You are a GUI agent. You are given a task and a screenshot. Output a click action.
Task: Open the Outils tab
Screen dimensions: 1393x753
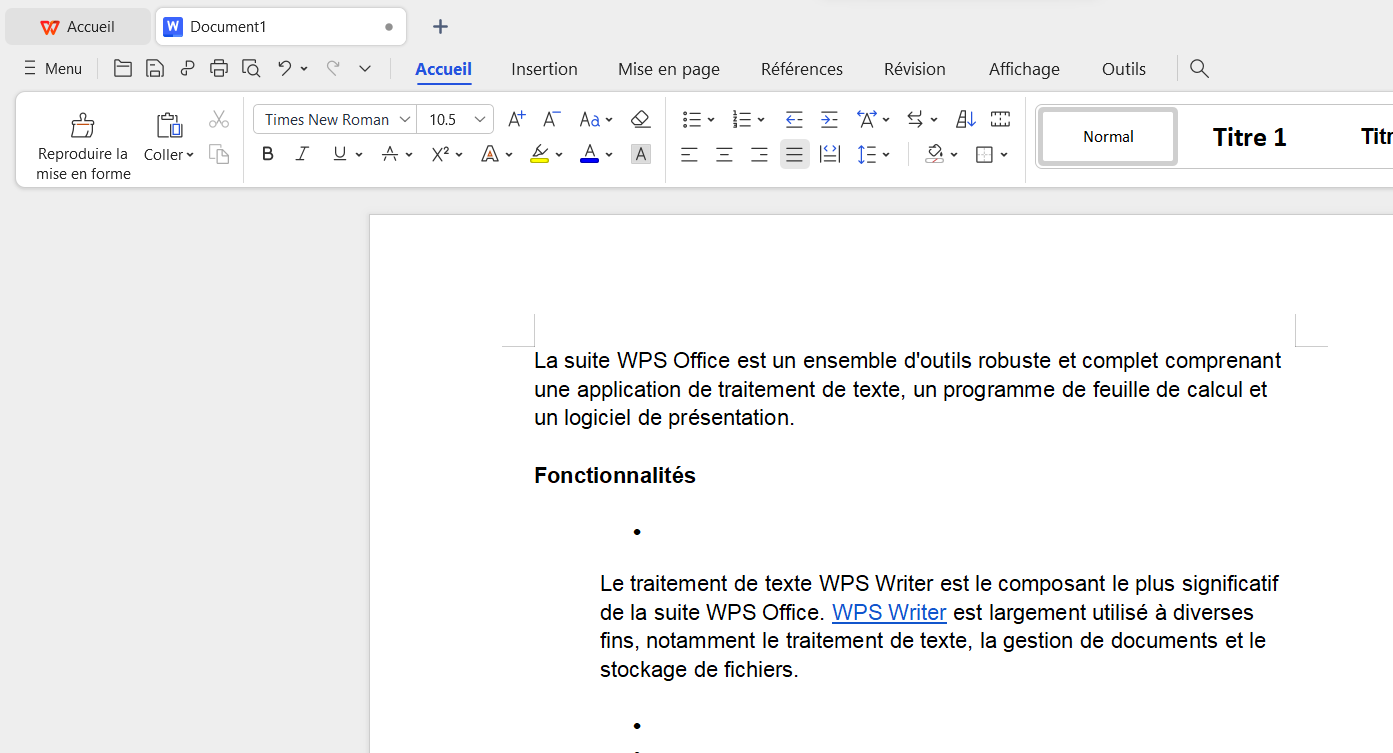click(1124, 69)
